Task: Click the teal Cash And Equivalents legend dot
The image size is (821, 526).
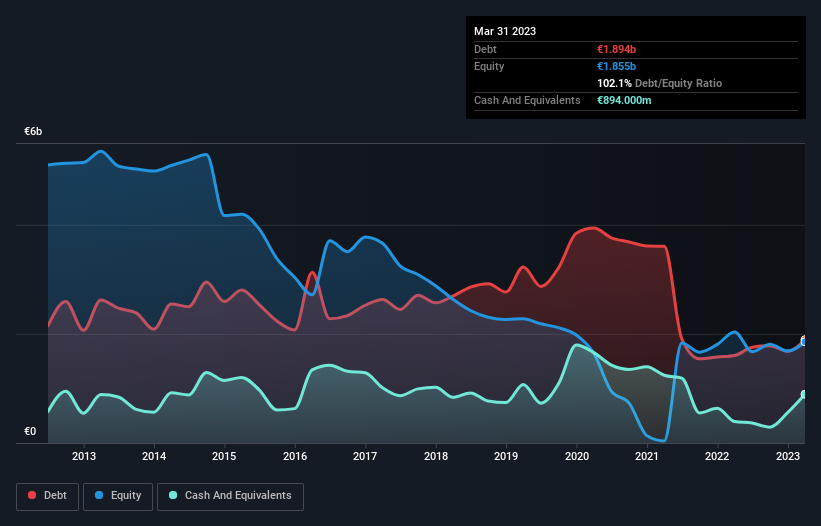Action: 173,495
